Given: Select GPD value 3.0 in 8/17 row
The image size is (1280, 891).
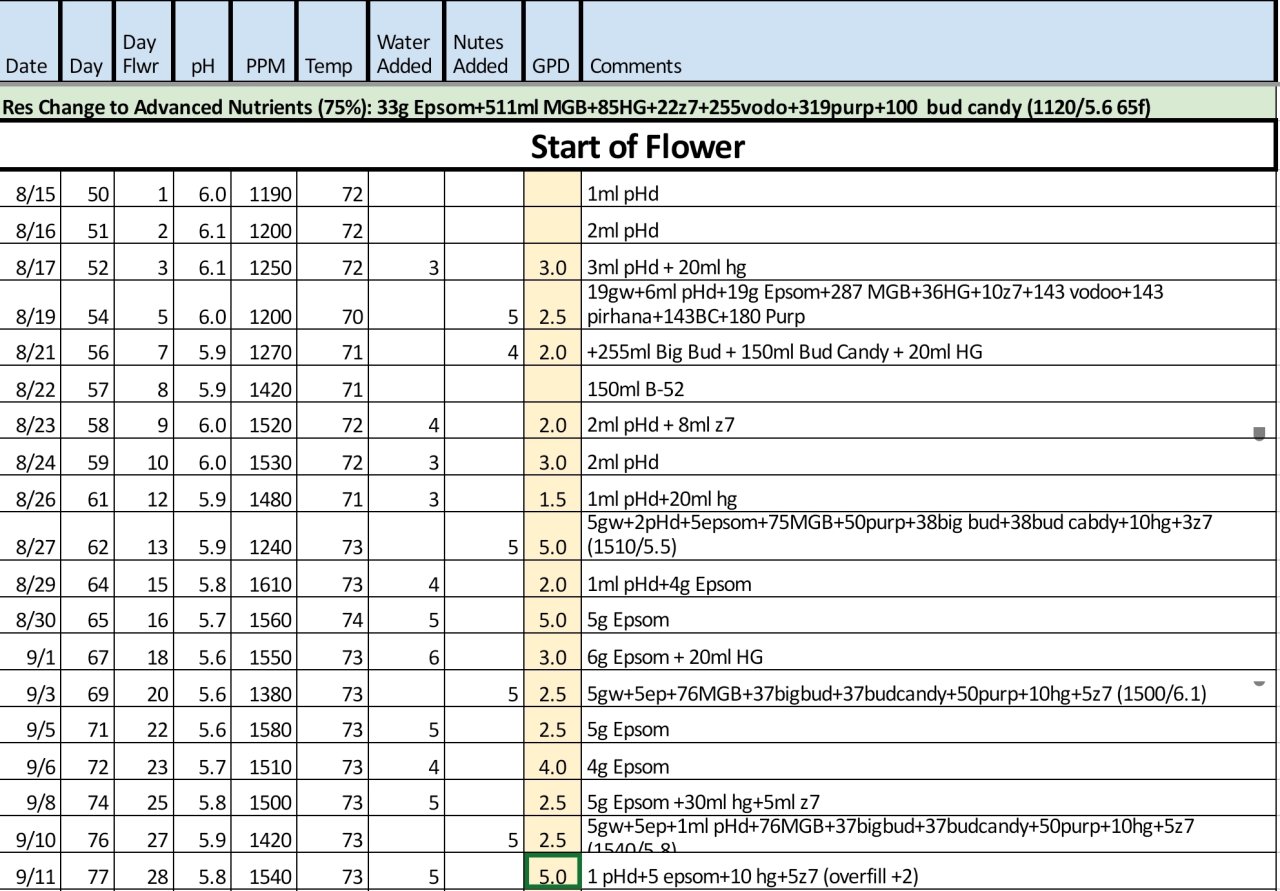Looking at the screenshot, I should point(552,268).
